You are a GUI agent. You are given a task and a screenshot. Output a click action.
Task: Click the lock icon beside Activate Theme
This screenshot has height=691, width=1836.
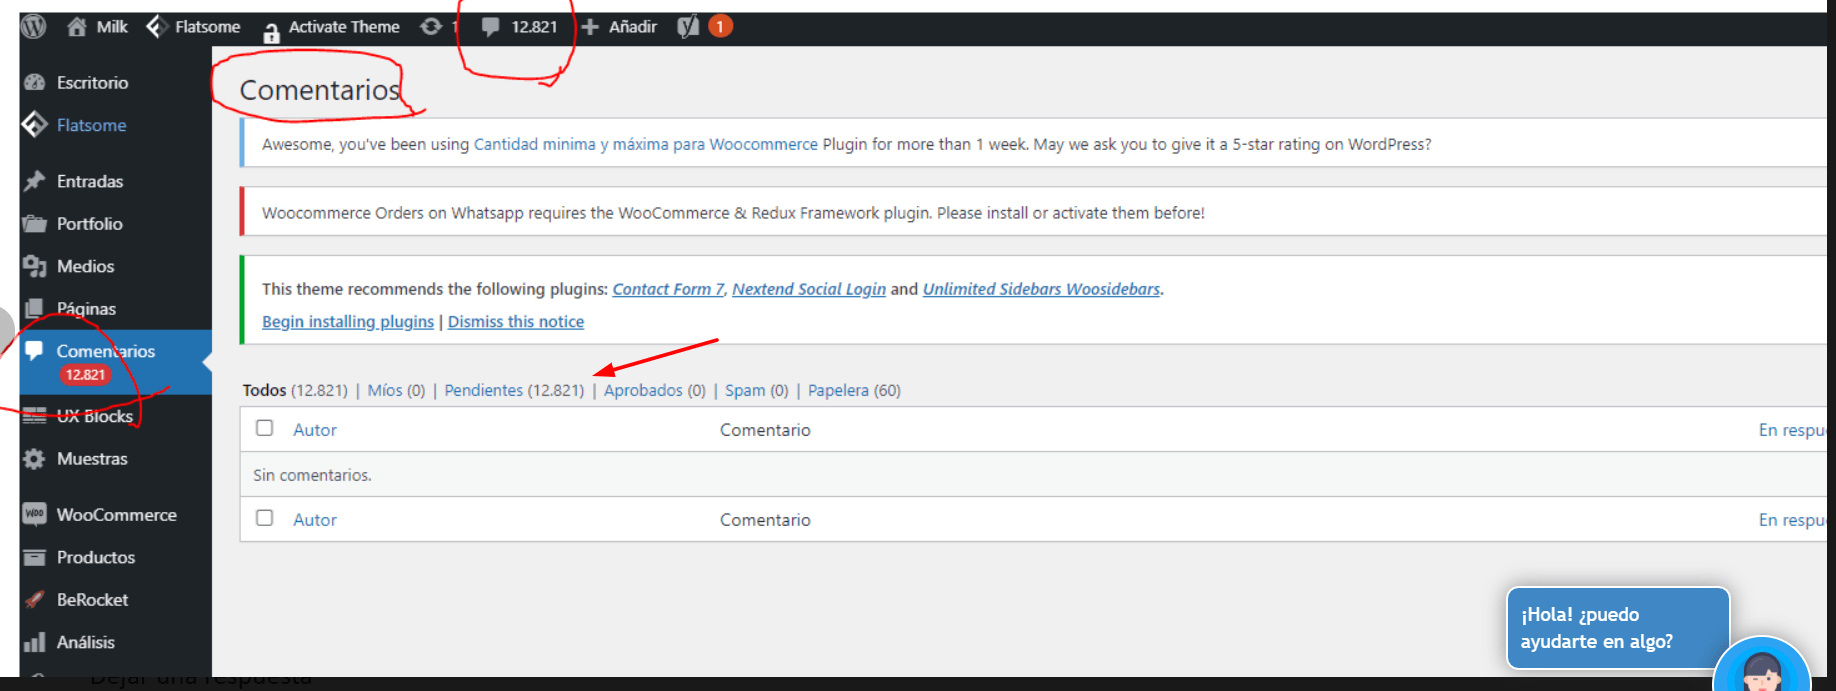click(x=271, y=31)
